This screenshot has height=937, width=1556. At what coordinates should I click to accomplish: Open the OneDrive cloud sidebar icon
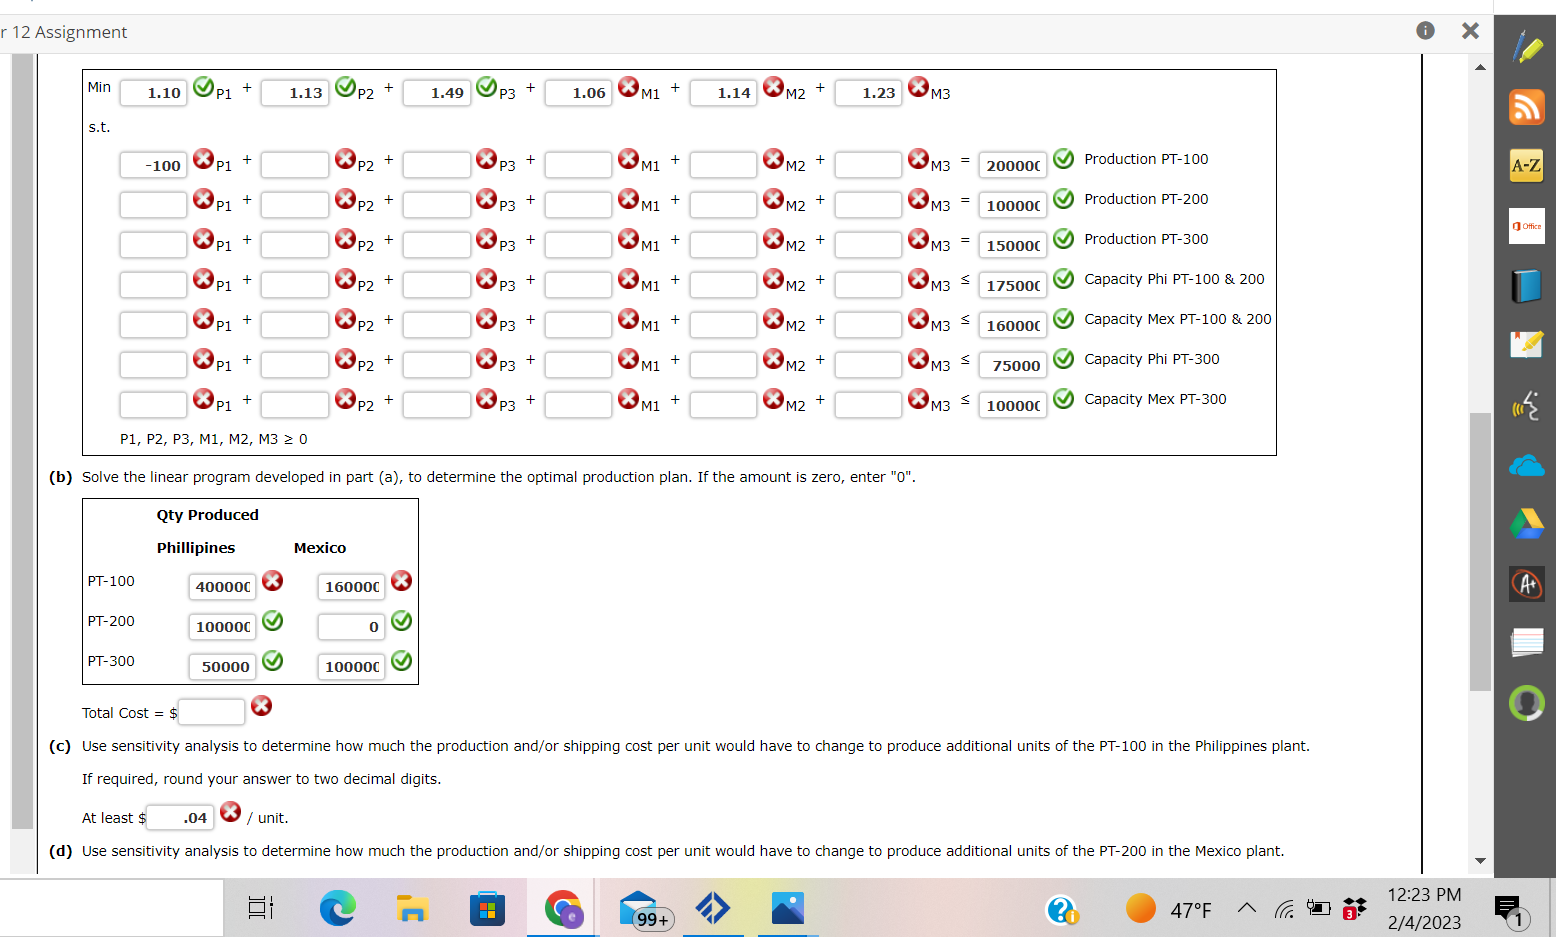[x=1527, y=464]
